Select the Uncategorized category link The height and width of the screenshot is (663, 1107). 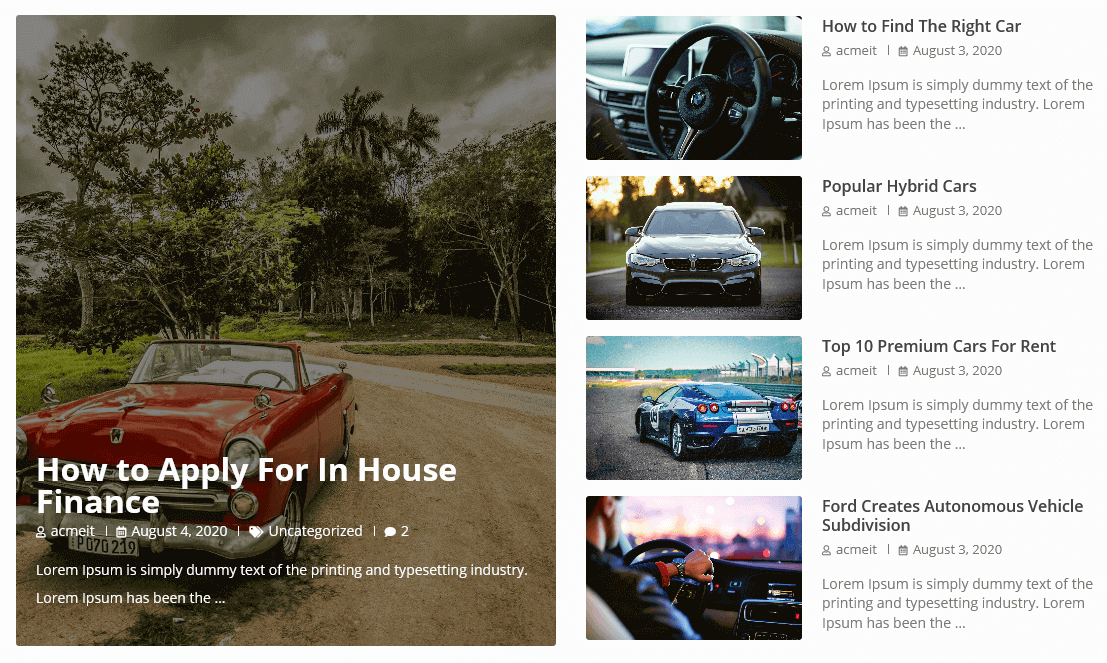315,531
